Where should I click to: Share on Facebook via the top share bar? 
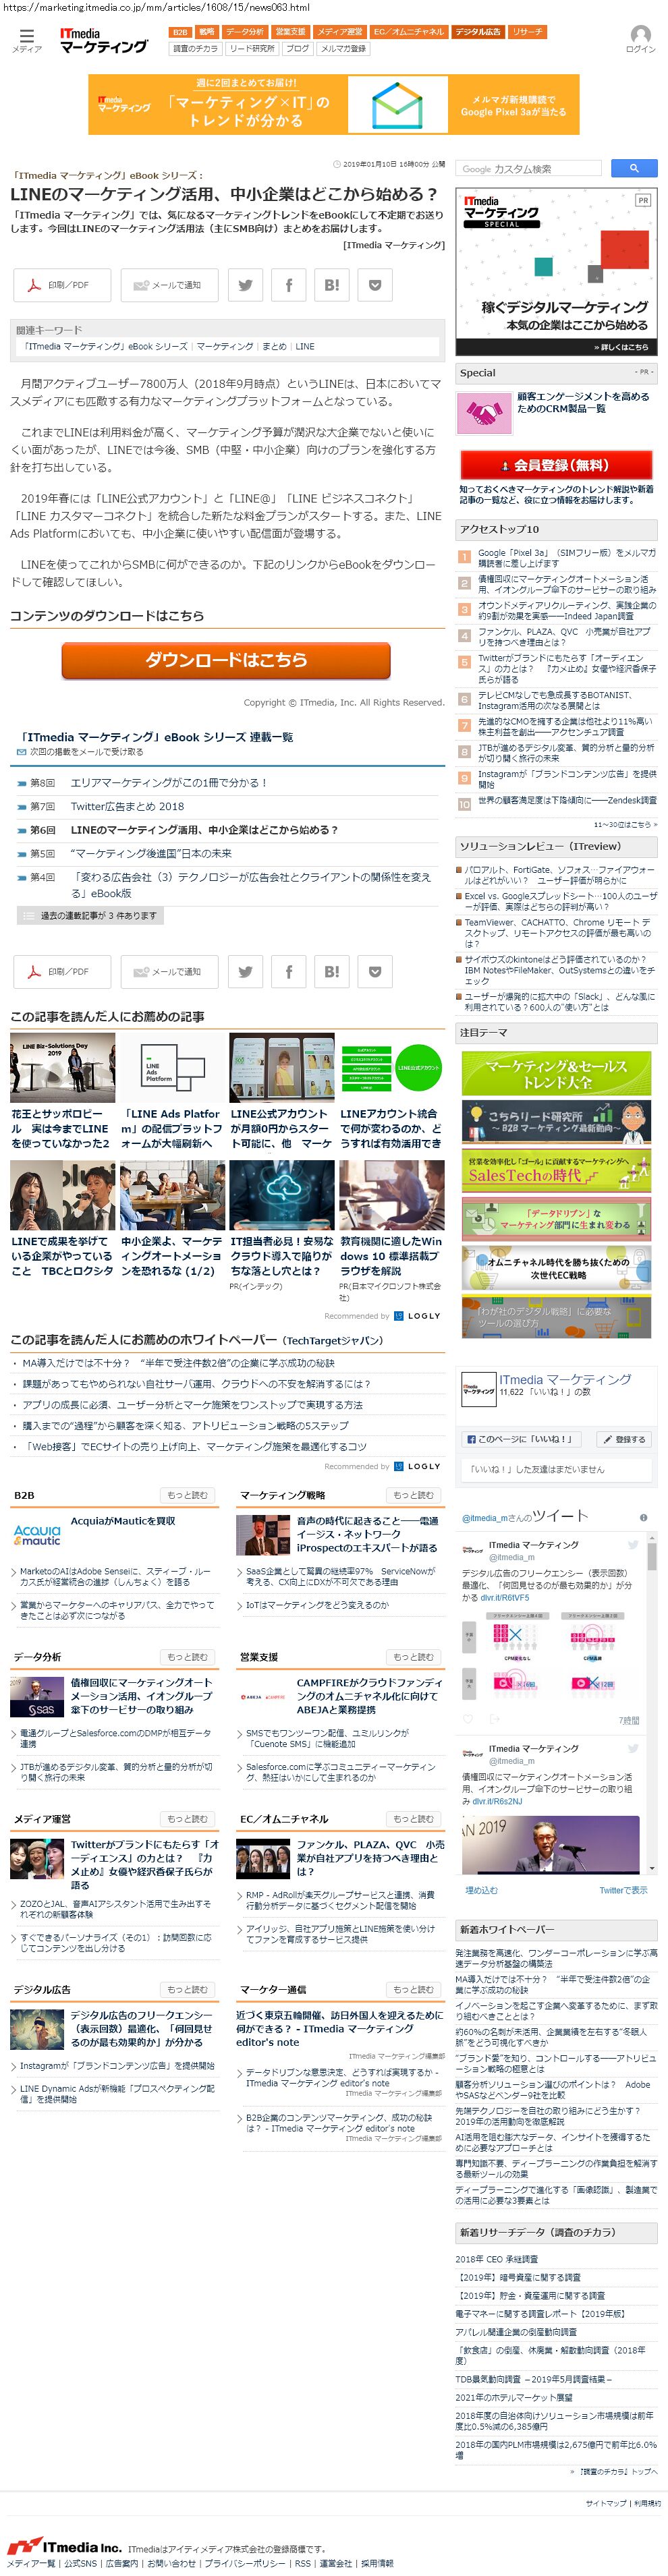point(289,285)
